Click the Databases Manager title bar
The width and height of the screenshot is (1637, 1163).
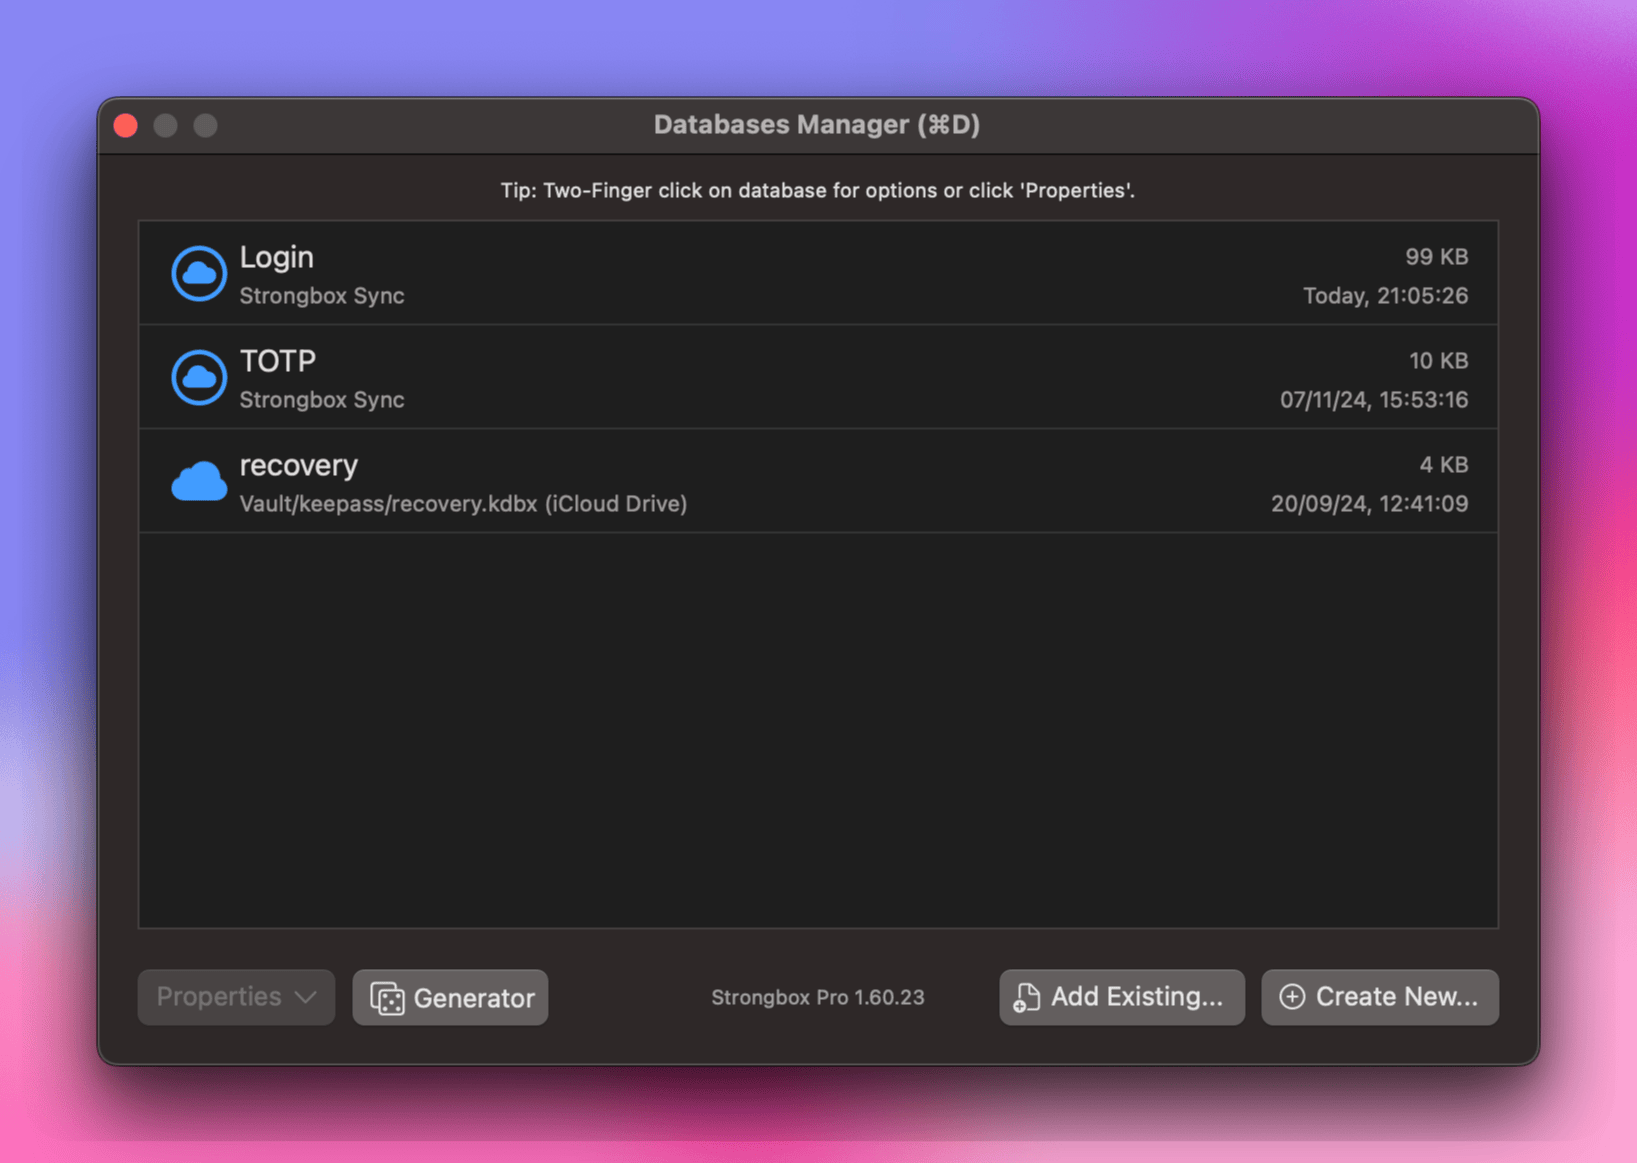click(817, 124)
